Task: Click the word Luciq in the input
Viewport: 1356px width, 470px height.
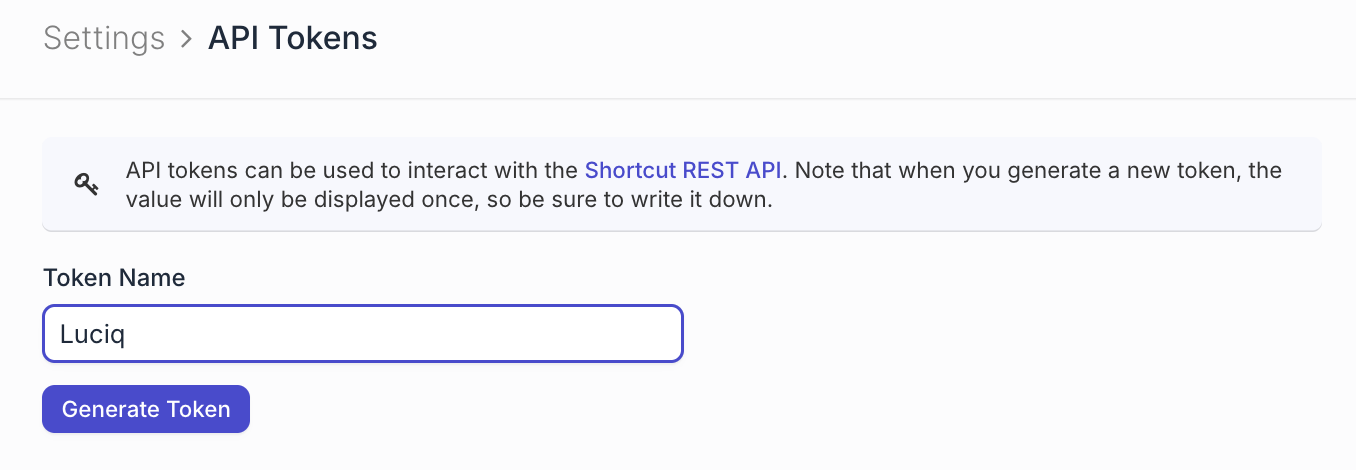Action: [x=92, y=334]
